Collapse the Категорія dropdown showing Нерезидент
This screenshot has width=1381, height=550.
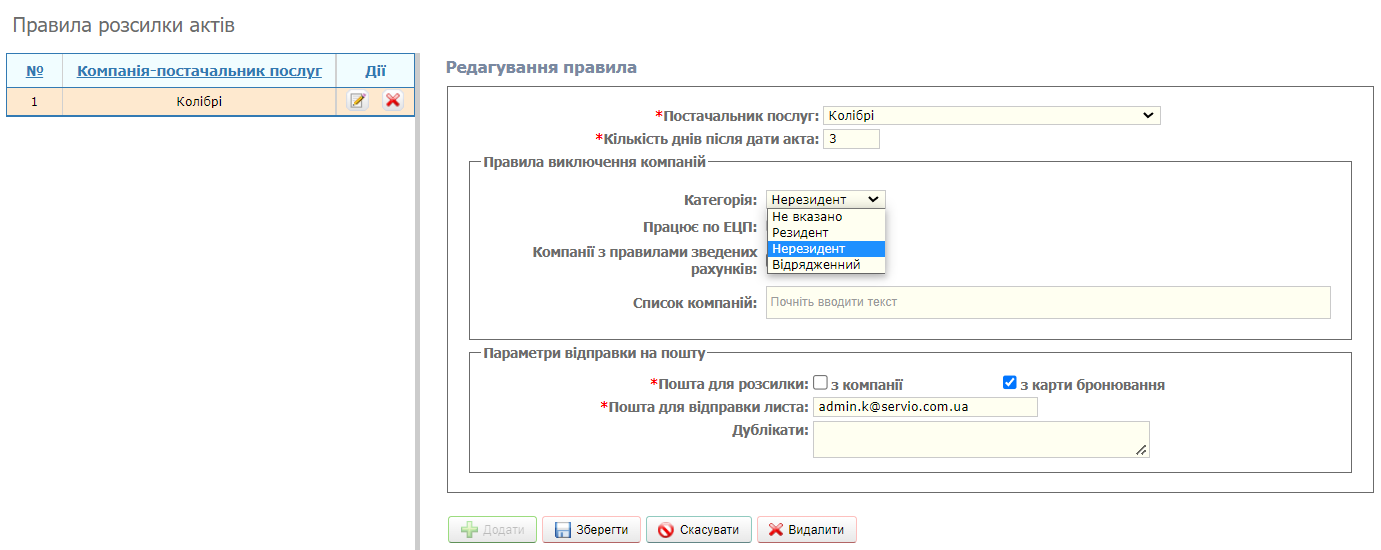click(825, 200)
